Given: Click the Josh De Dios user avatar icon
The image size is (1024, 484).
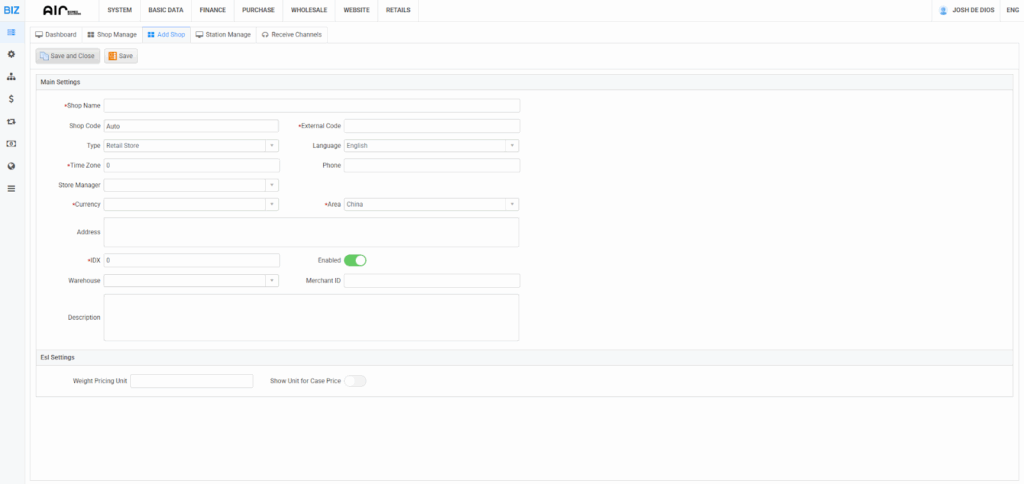Looking at the screenshot, I should 943,10.
